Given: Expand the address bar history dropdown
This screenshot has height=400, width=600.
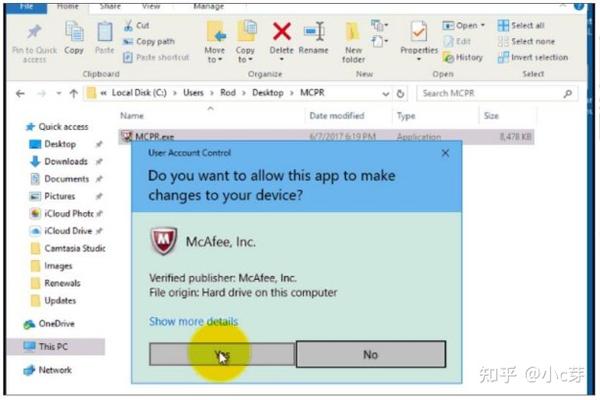Looking at the screenshot, I should pos(385,94).
